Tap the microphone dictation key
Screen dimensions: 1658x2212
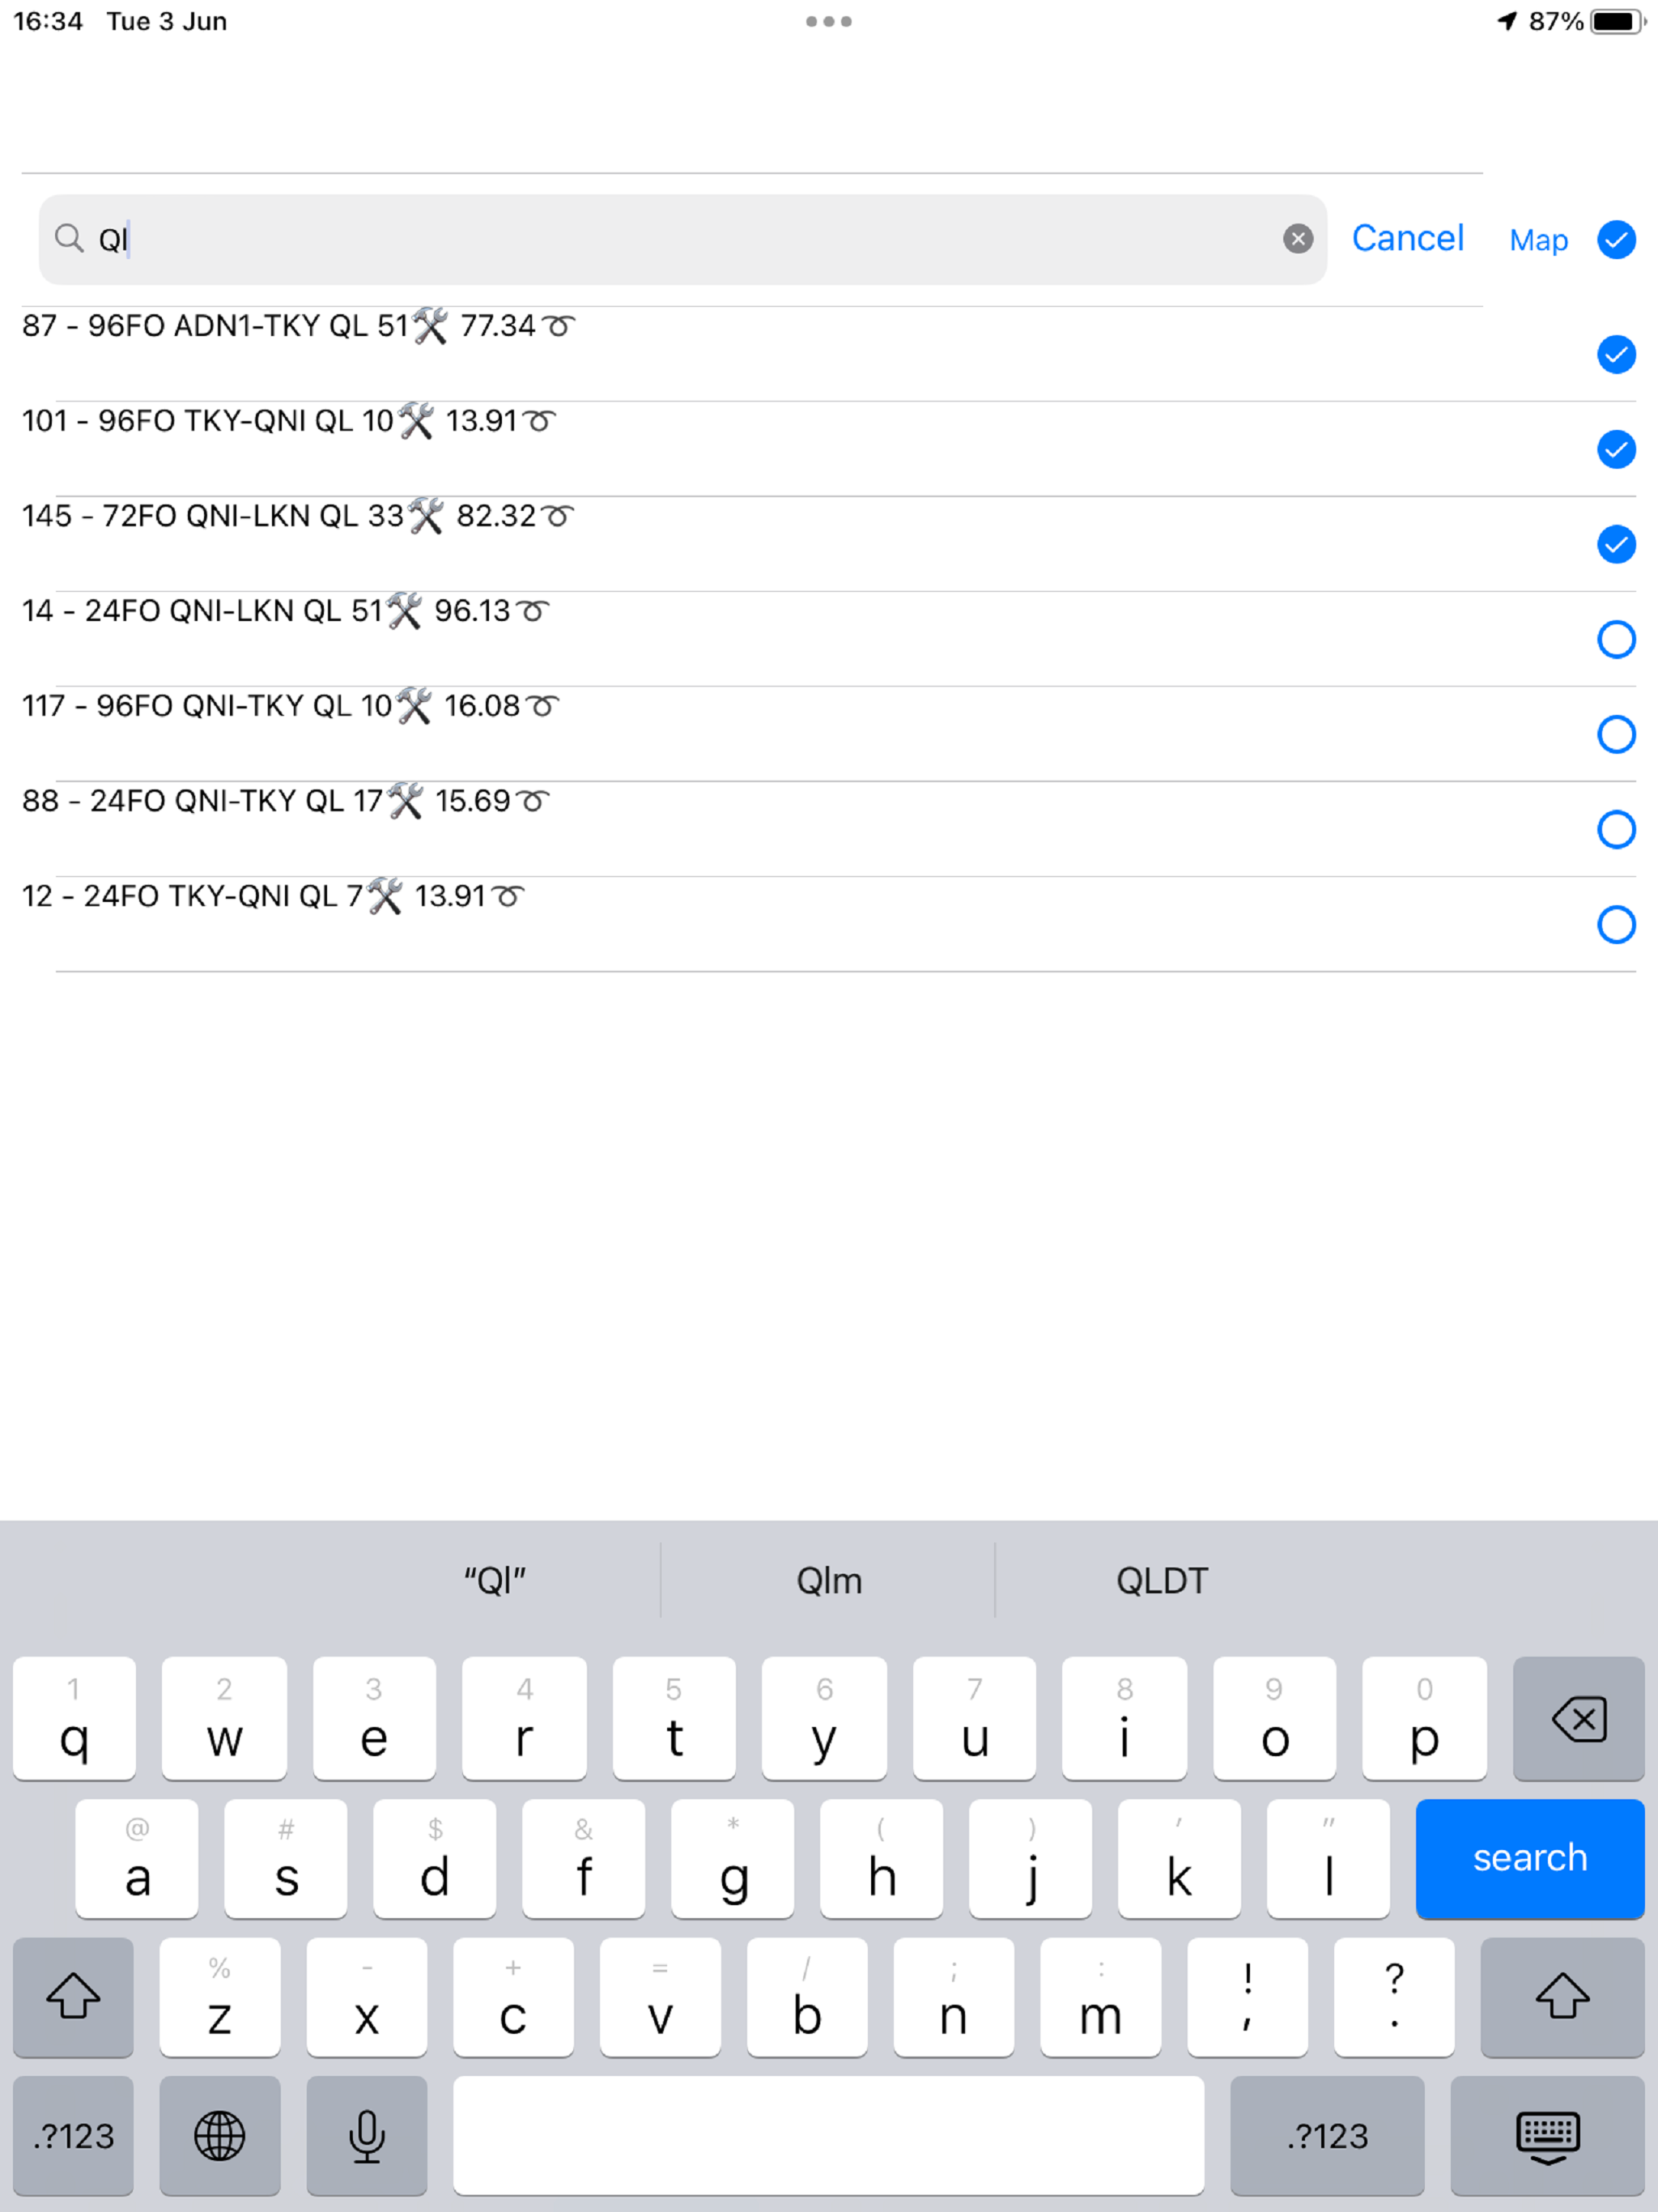(x=367, y=2136)
